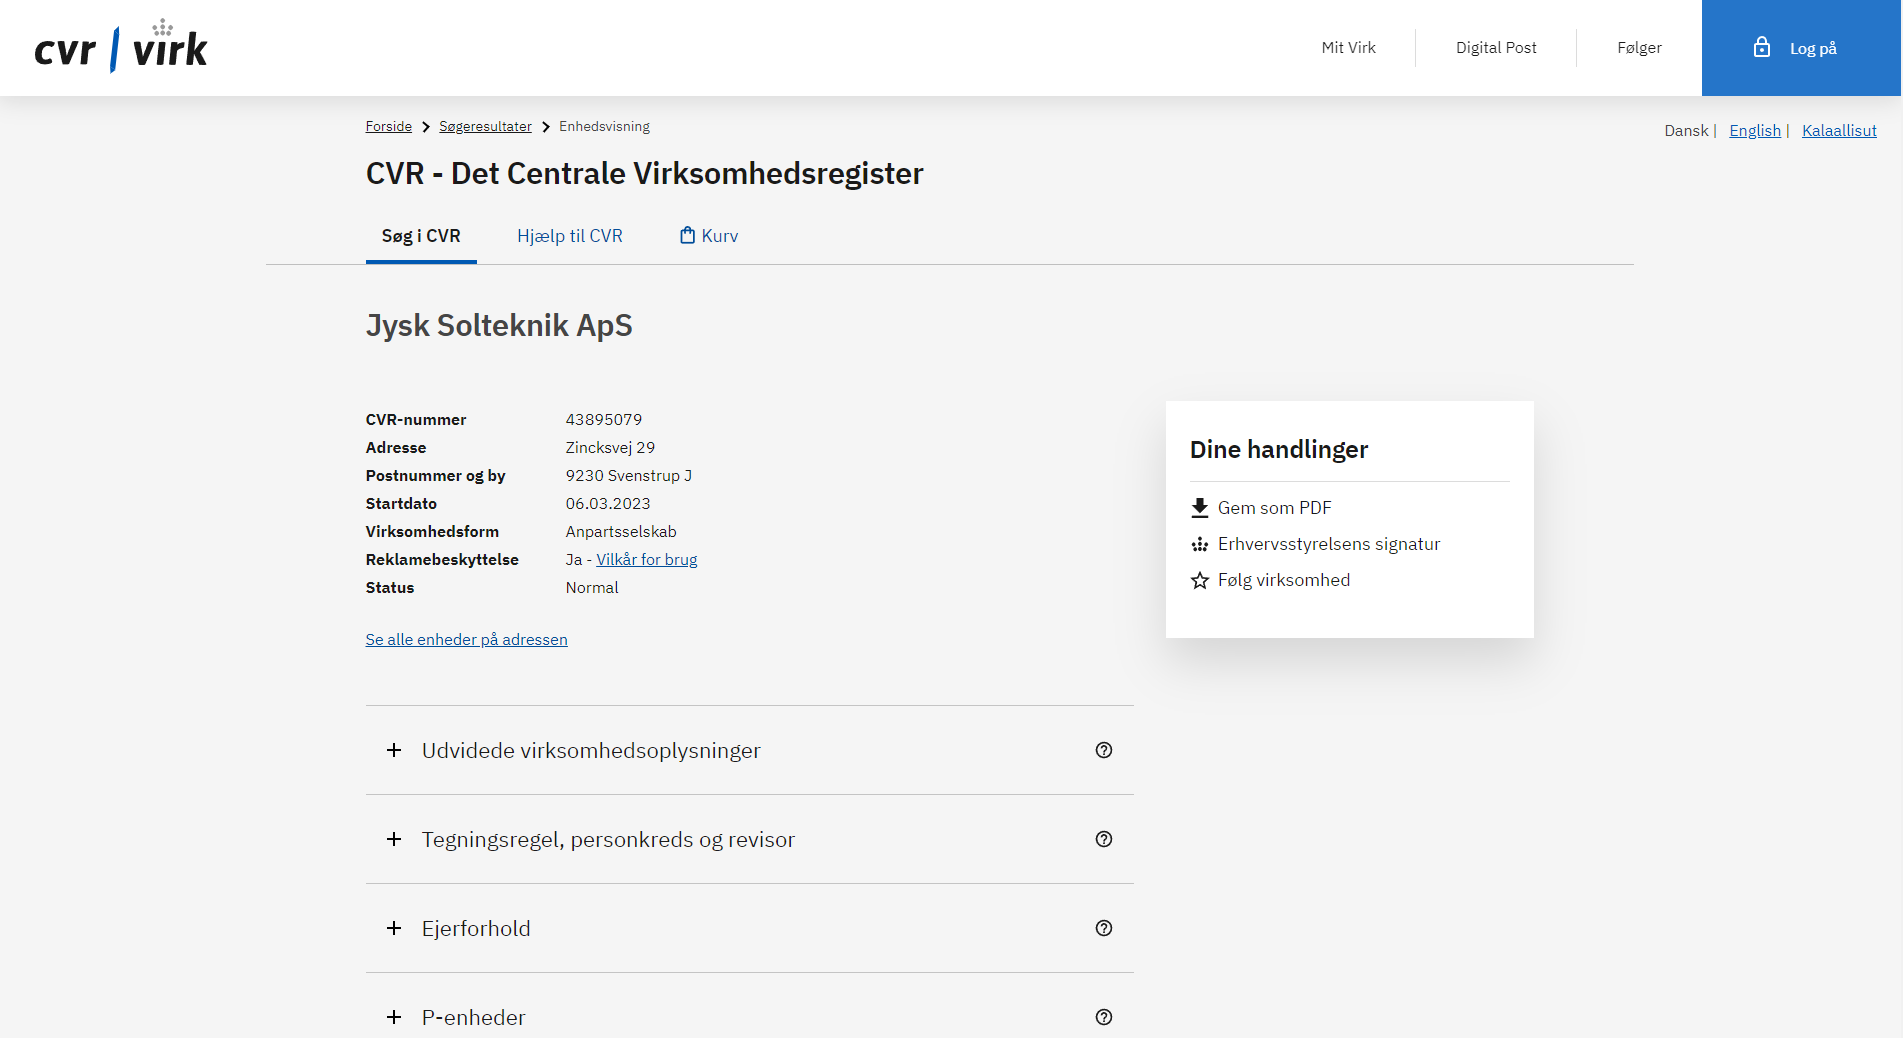Expand Tegningsregel, personkreds og revisor
Viewport: 1903px width, 1038px height.
pos(750,839)
